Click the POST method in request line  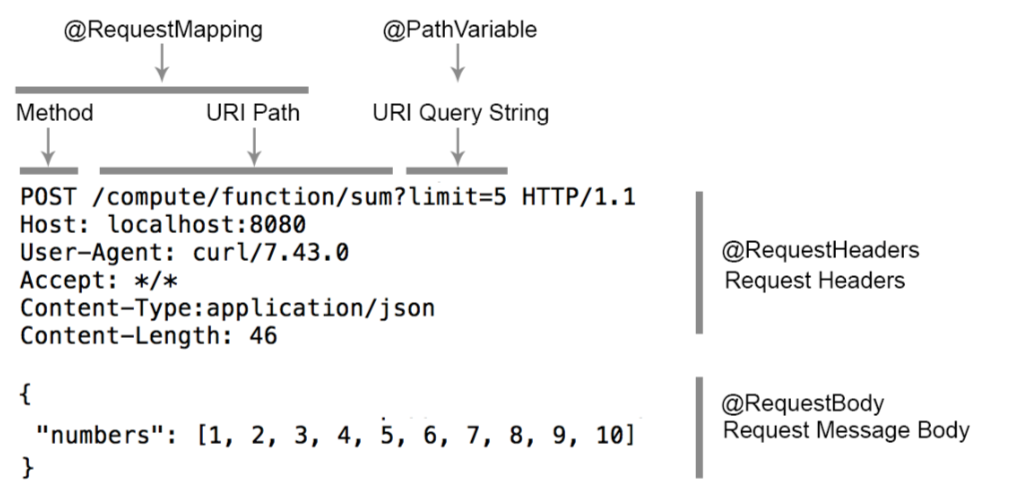point(49,196)
